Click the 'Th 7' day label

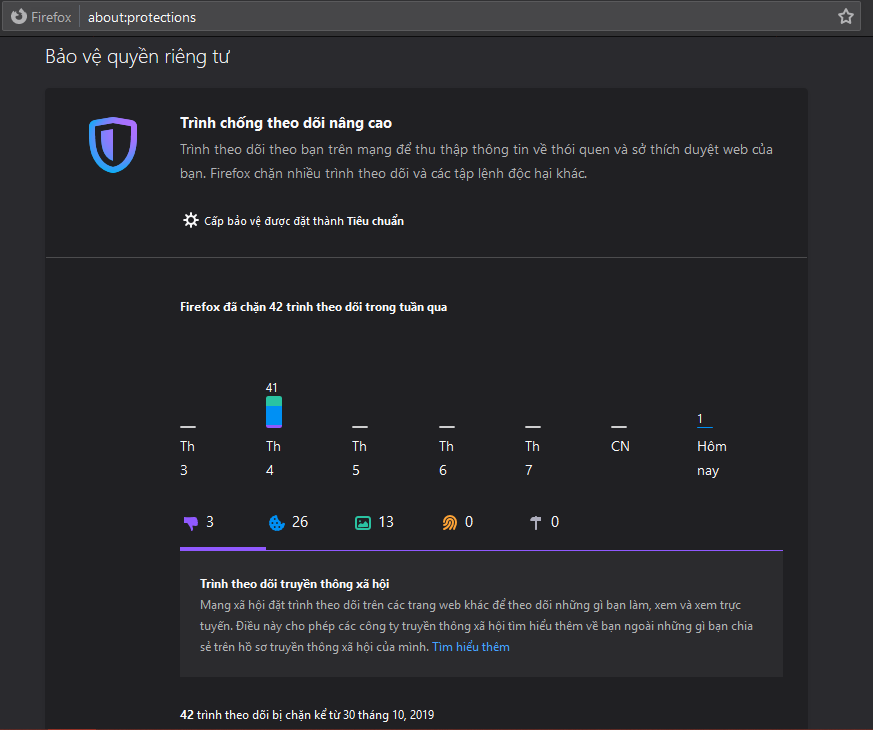pos(532,458)
